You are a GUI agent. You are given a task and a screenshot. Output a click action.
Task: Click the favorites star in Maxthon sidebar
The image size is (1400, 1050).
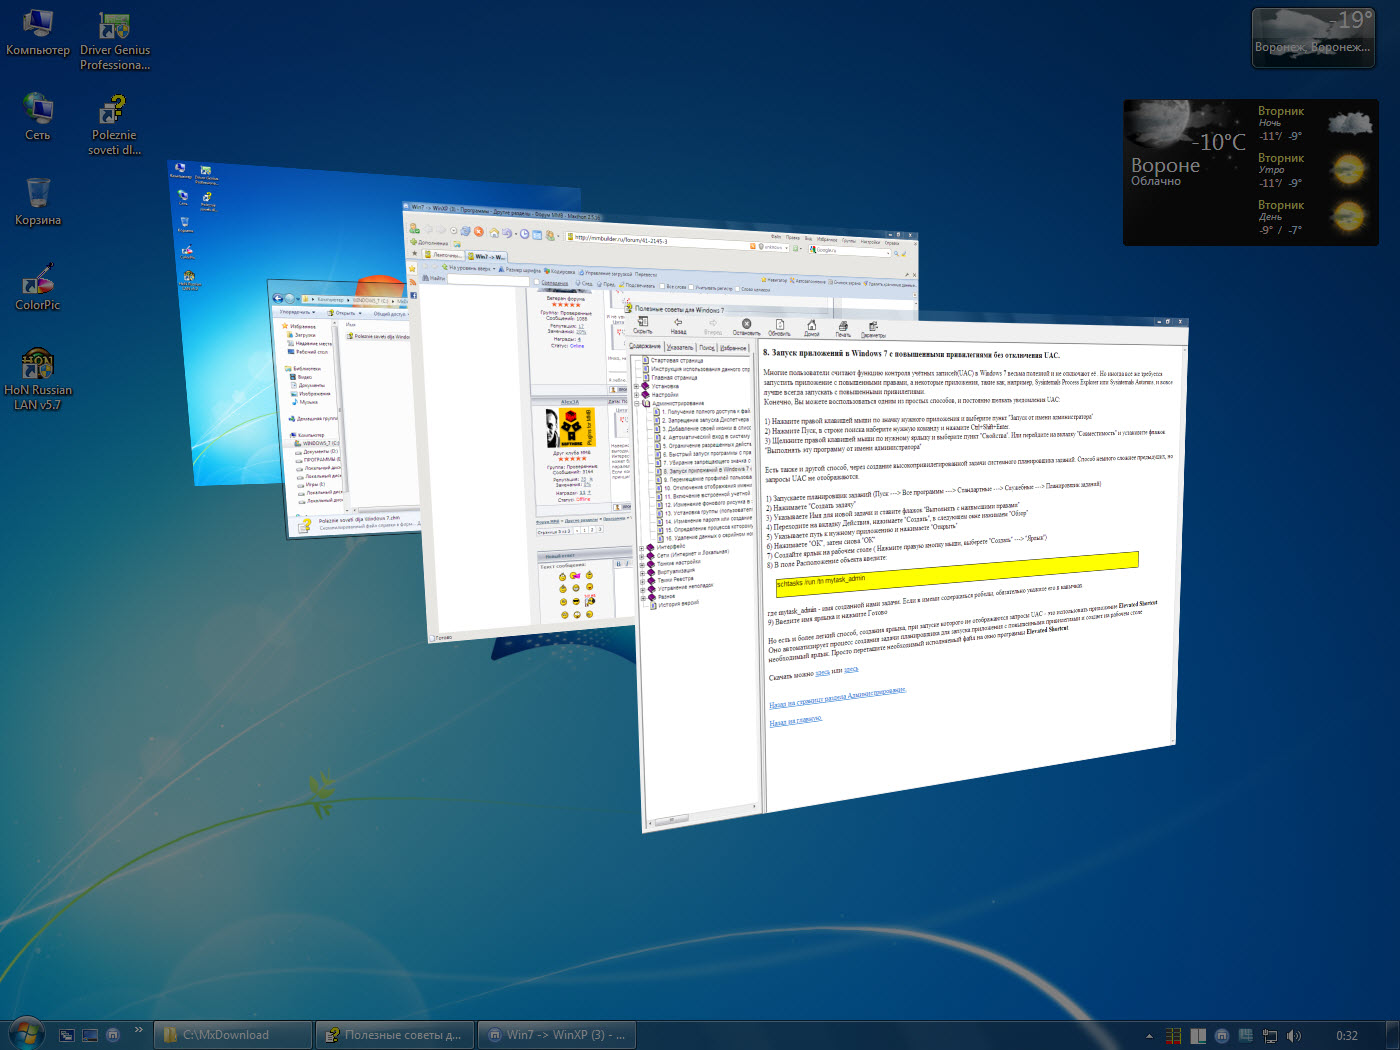coord(412,269)
